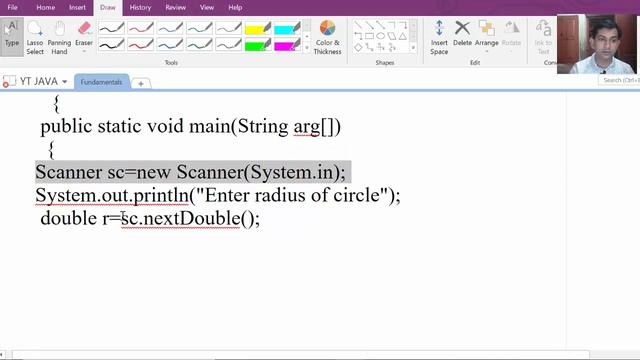Choose the parallelogram shape
The width and height of the screenshot is (640, 360).
391,36
